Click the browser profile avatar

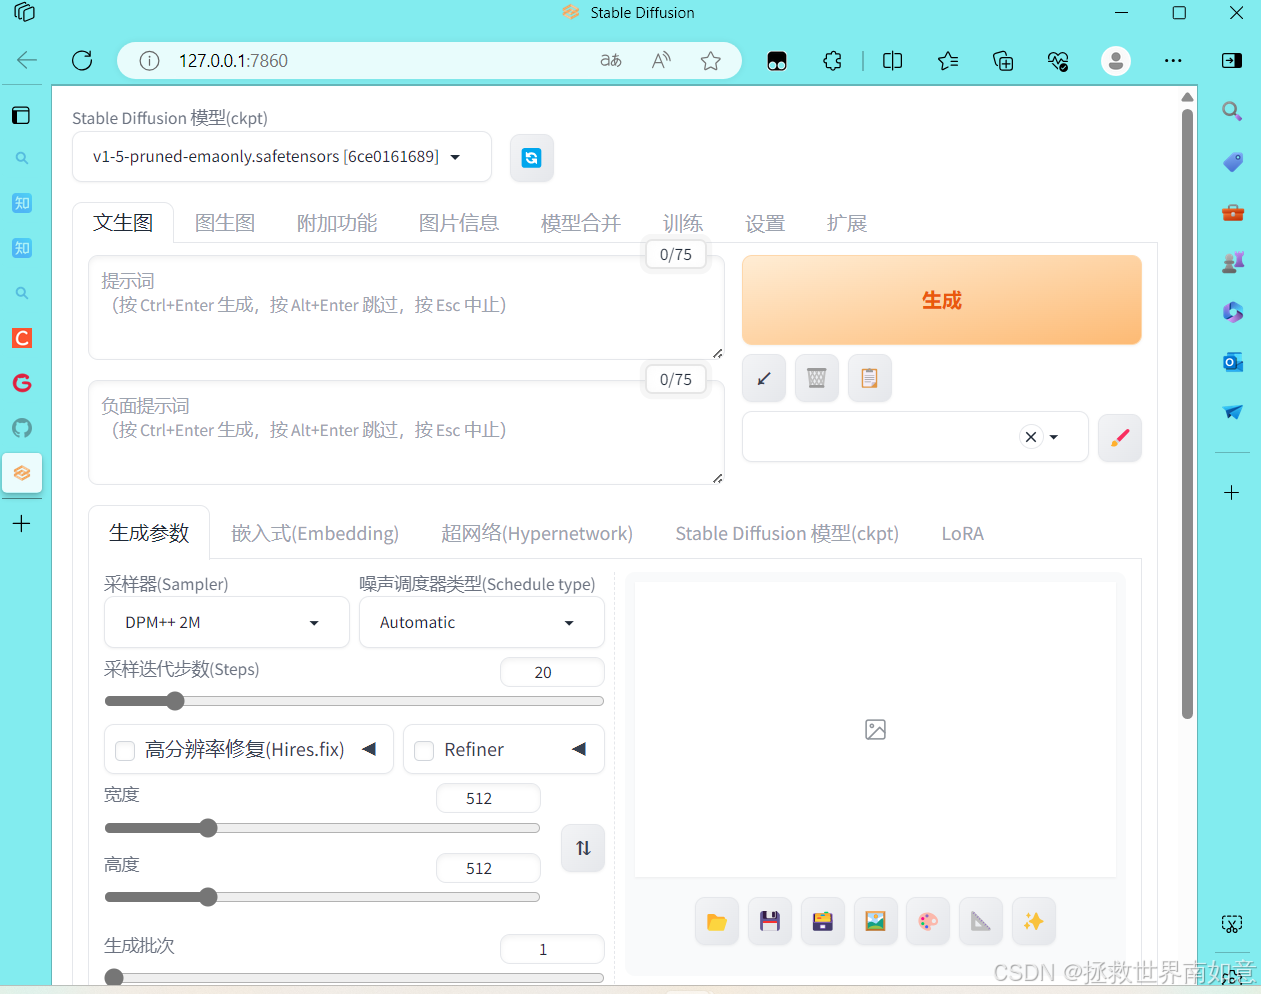coord(1116,61)
